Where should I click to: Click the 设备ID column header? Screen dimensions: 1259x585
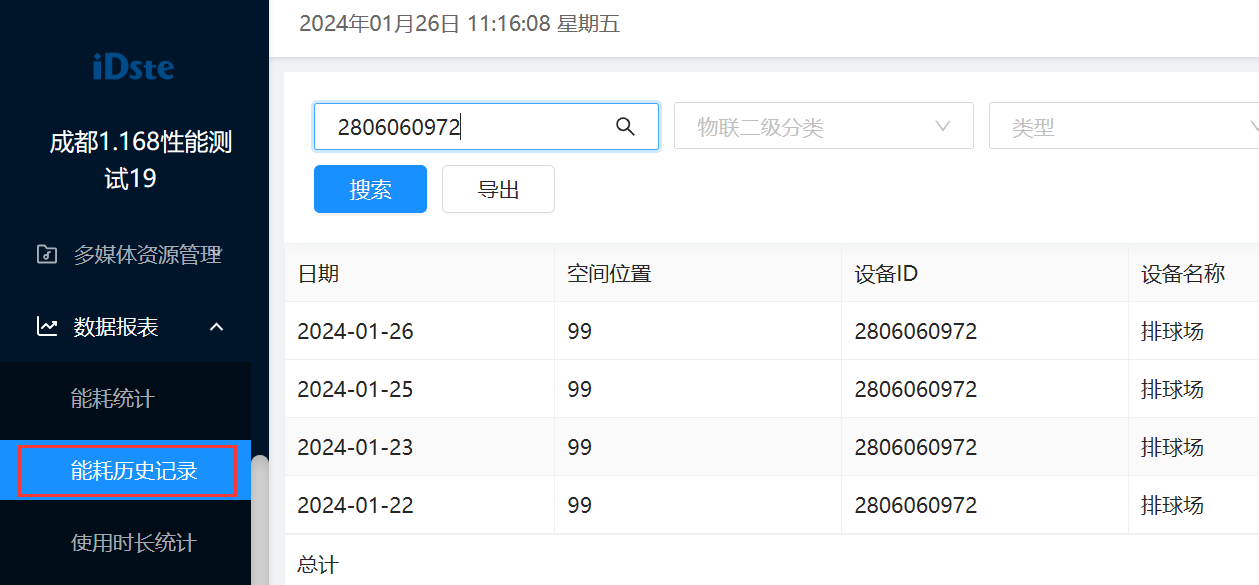pos(886,273)
